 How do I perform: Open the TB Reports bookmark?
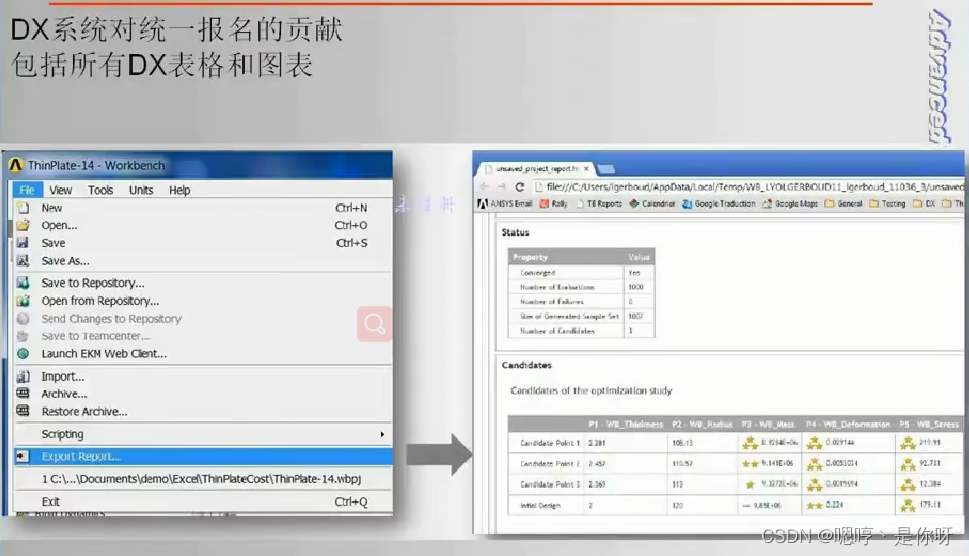pos(599,203)
